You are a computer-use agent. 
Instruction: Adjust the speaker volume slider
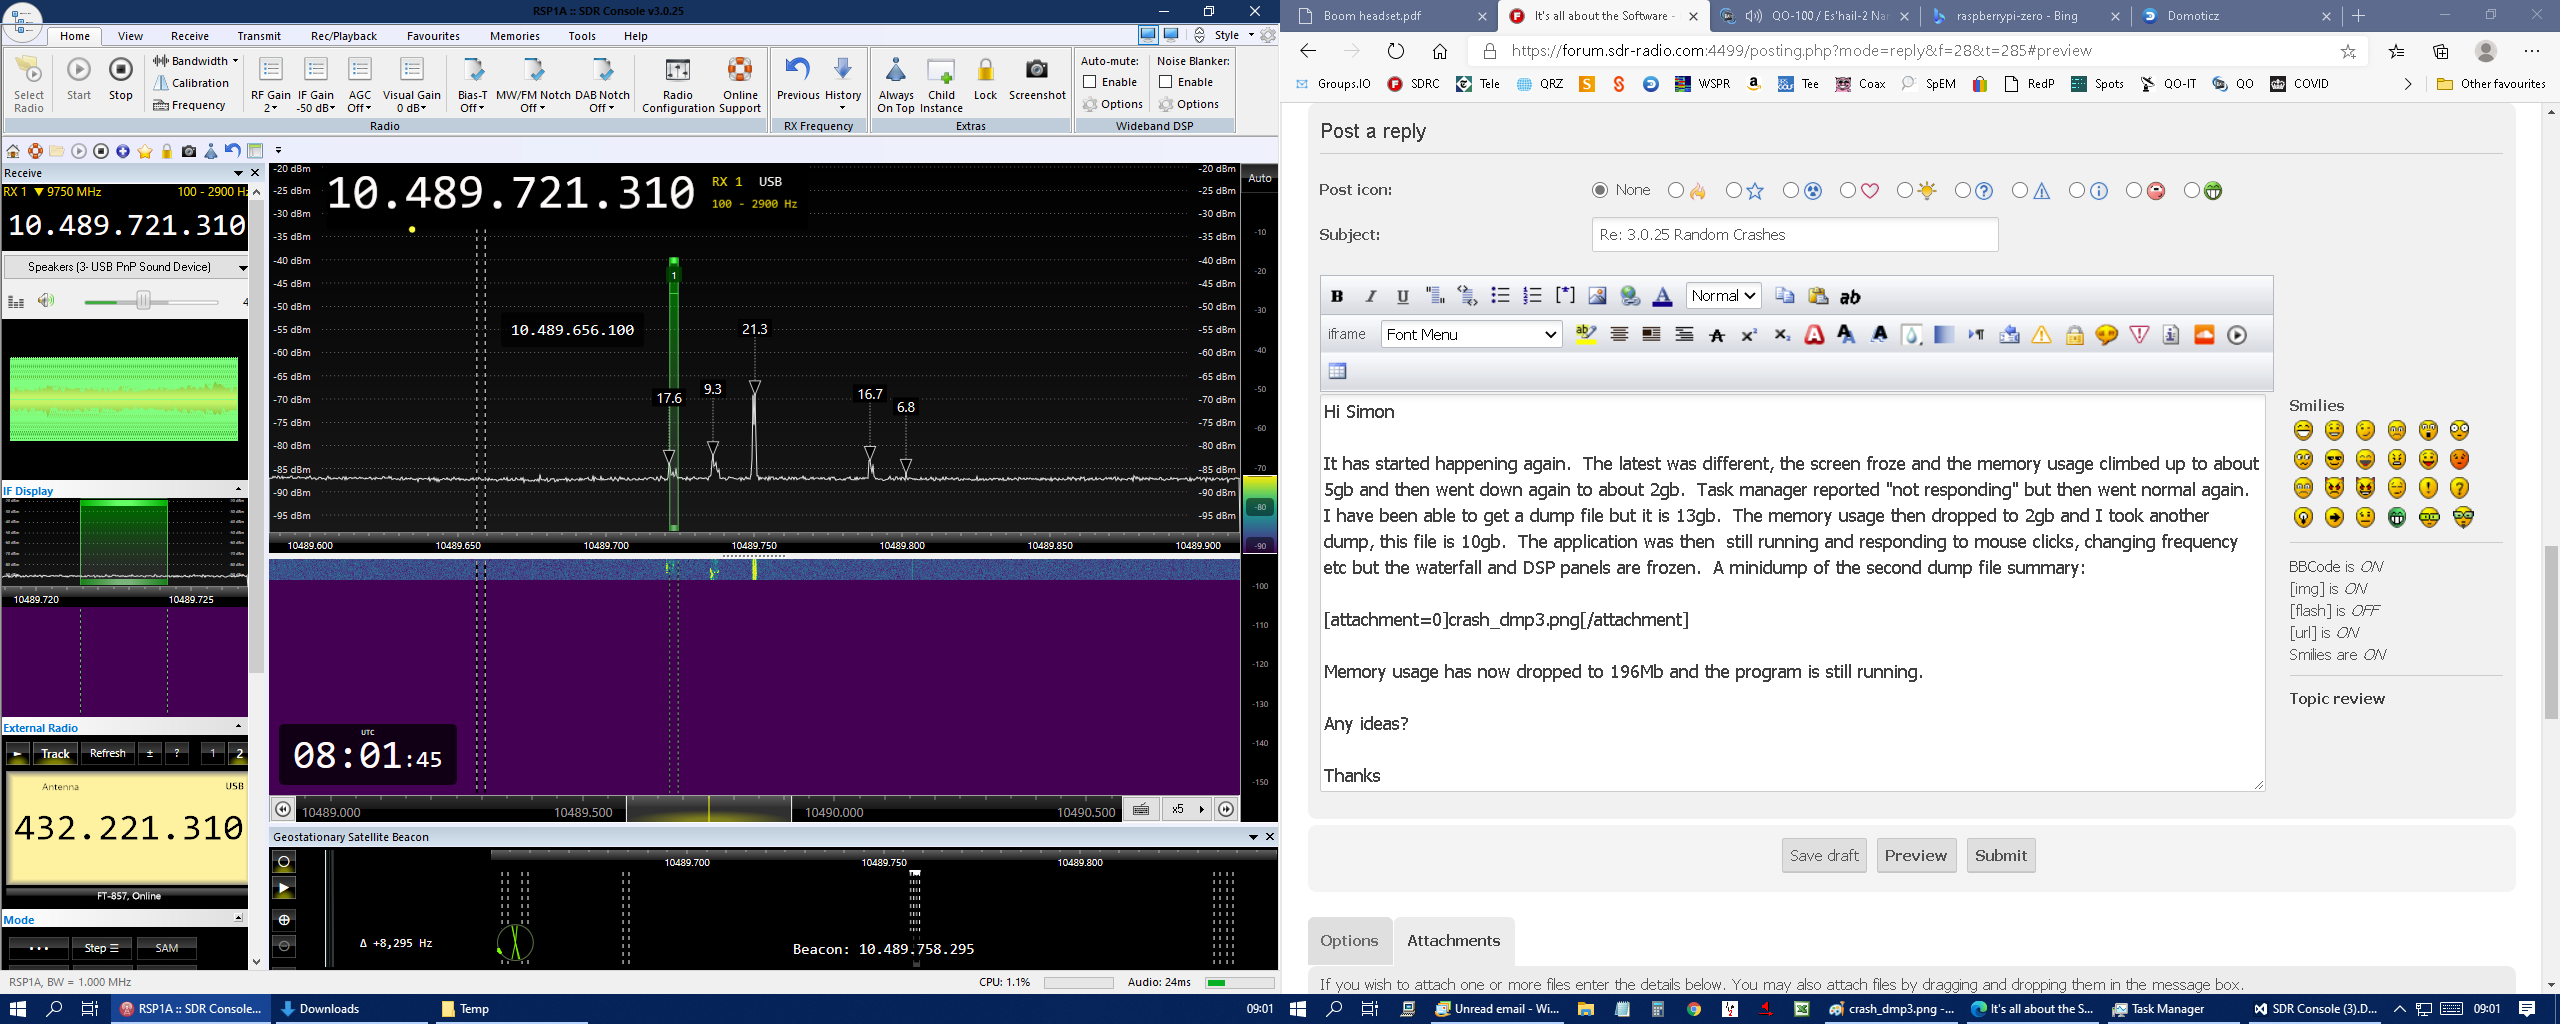143,301
